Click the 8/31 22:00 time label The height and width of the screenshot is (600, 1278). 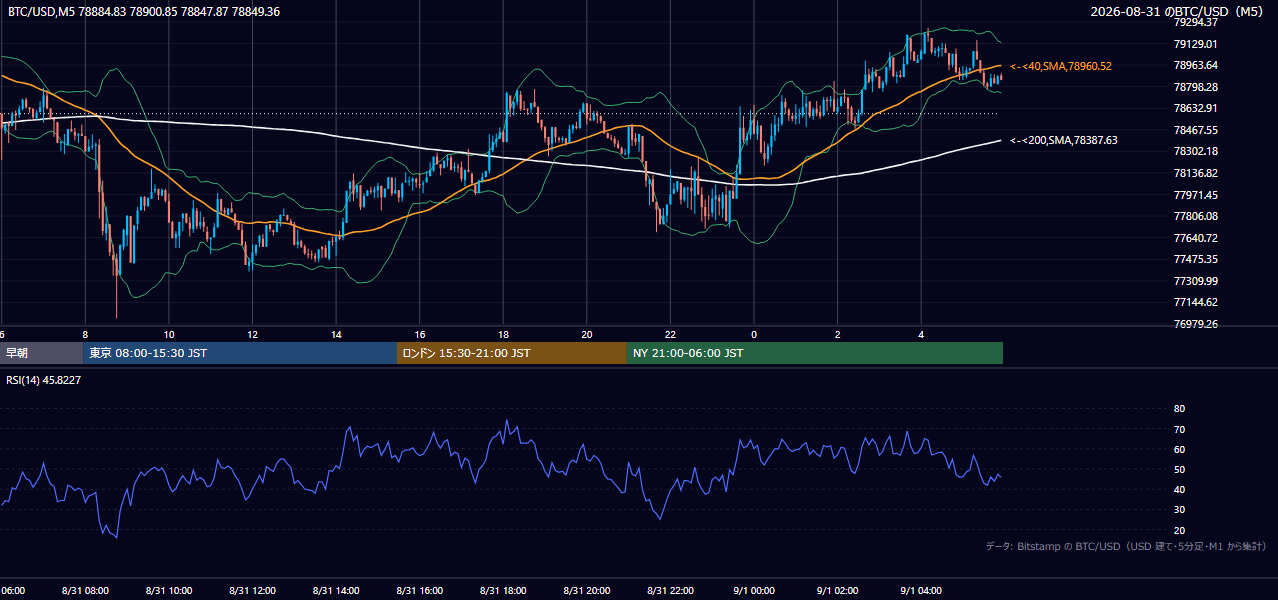pos(670,591)
